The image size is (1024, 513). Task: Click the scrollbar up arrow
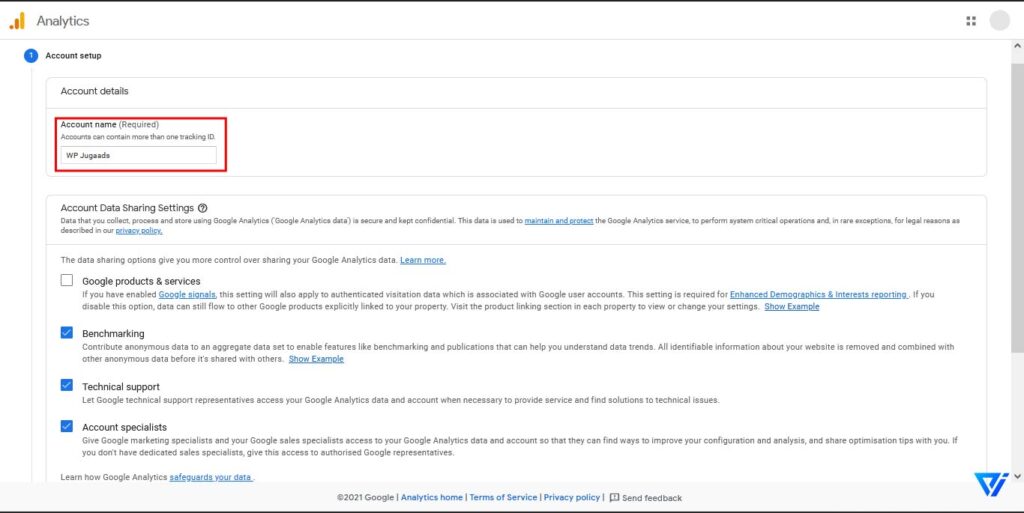click(x=1017, y=46)
